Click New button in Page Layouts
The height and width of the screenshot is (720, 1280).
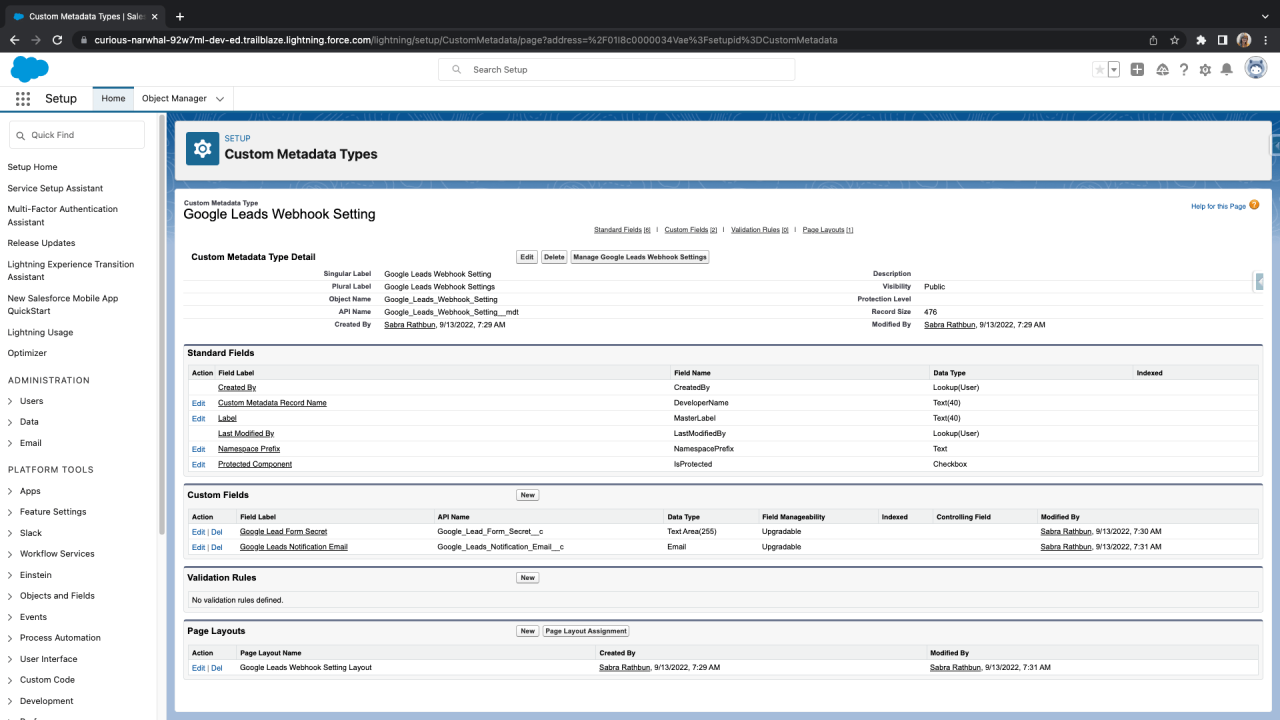pos(527,631)
